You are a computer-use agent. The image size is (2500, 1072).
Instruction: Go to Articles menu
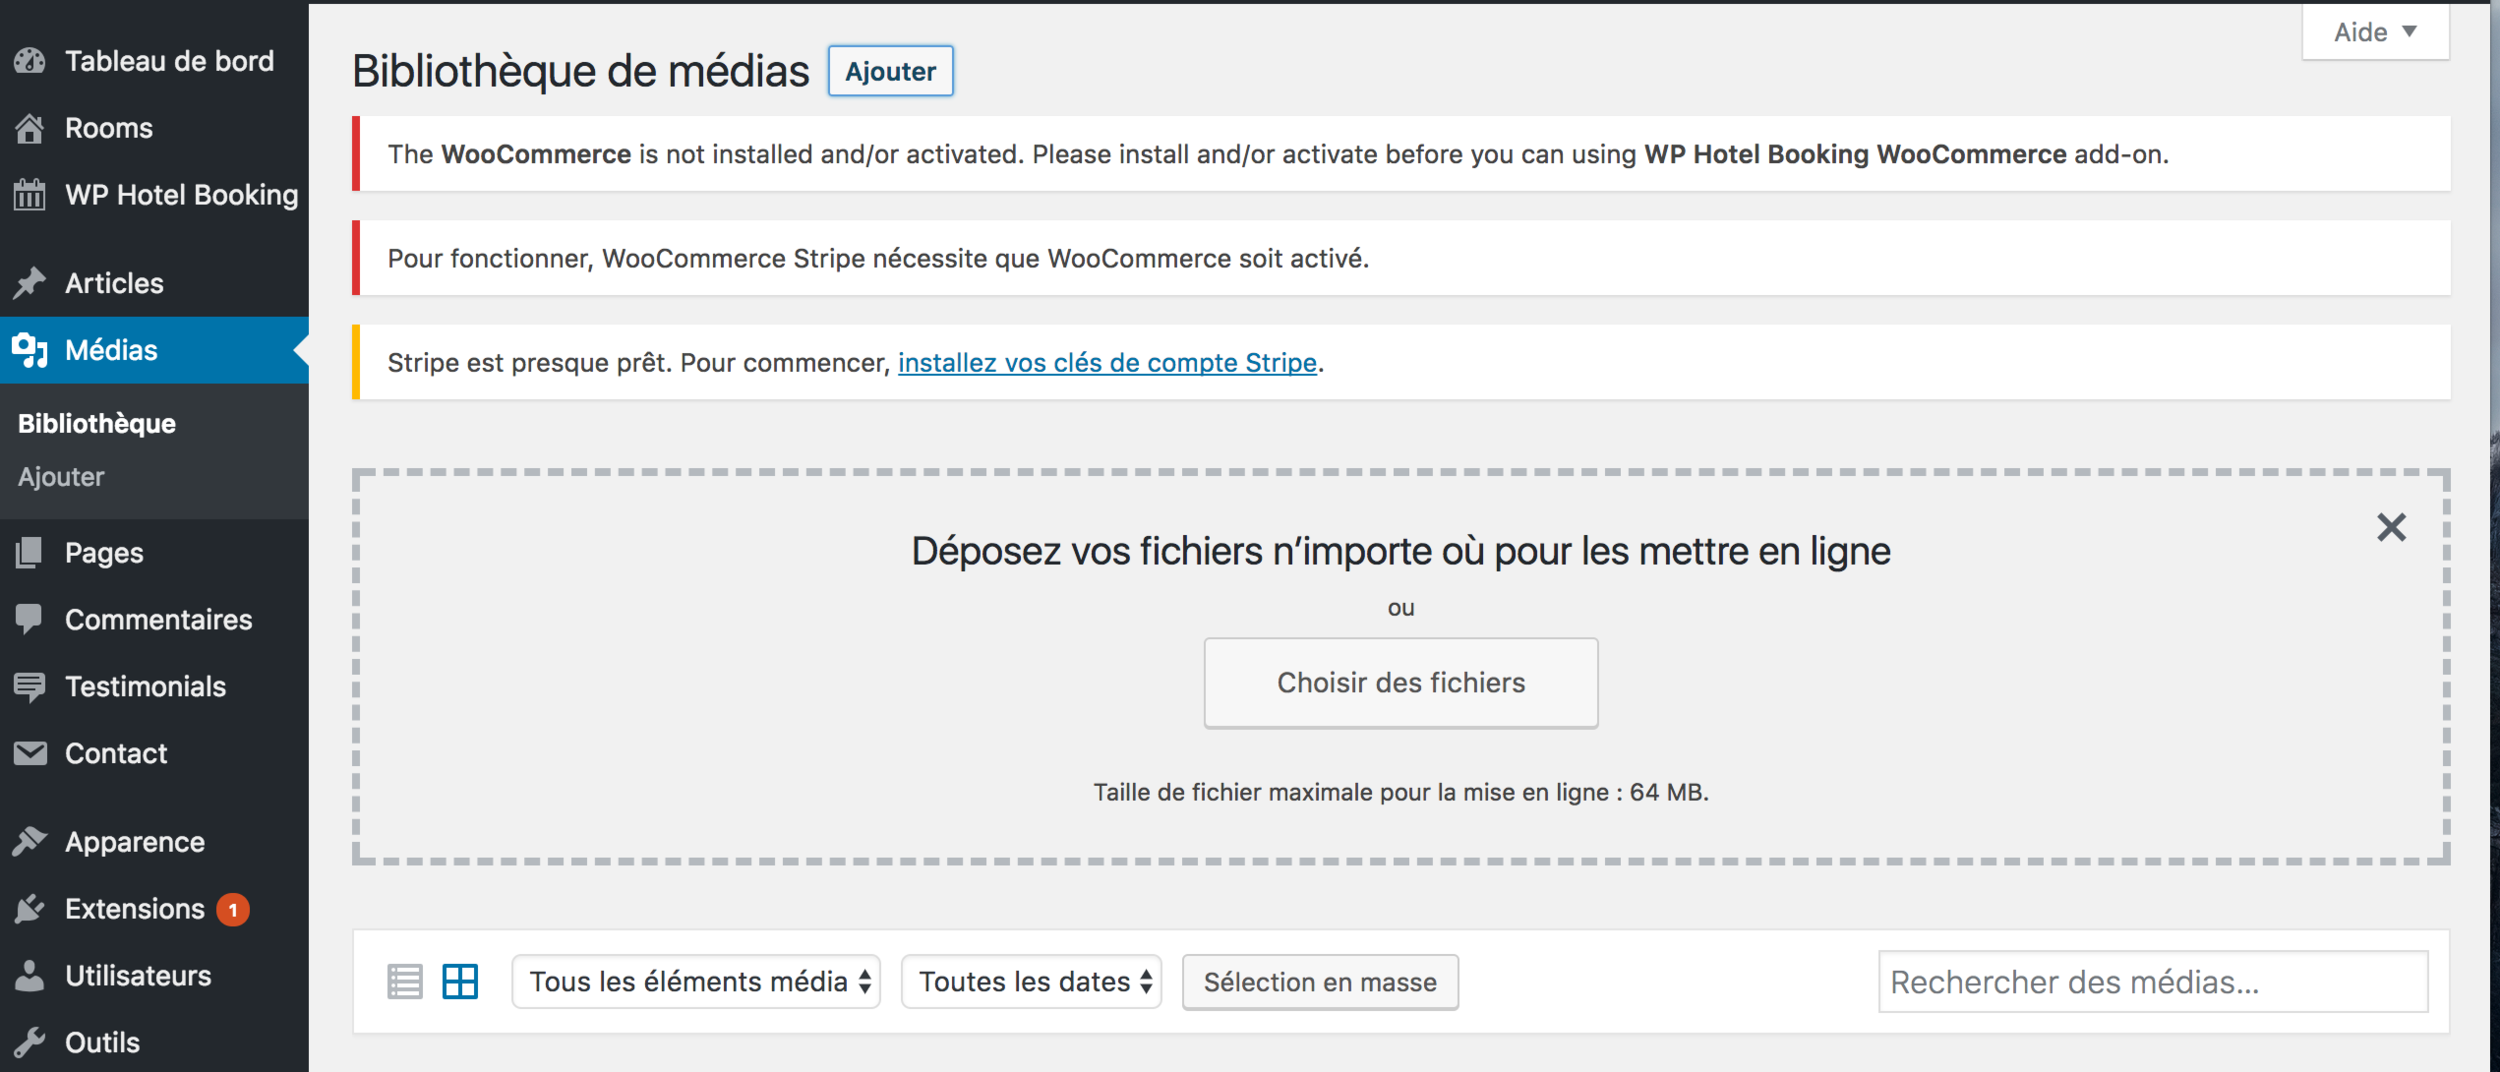(x=154, y=283)
